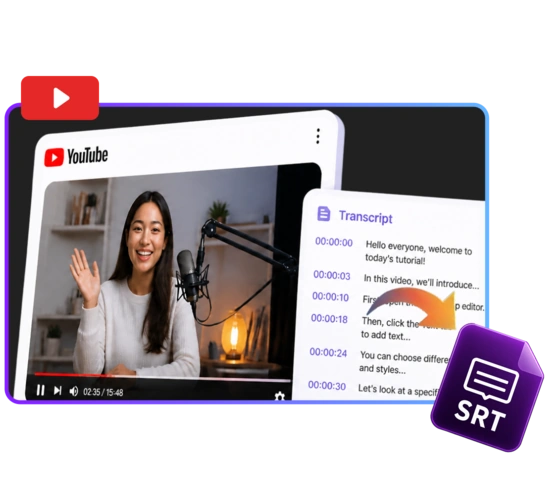This screenshot has height=500, width=559.
Task: Select the line "Hello everyone, welcome to"
Action: (x=419, y=247)
